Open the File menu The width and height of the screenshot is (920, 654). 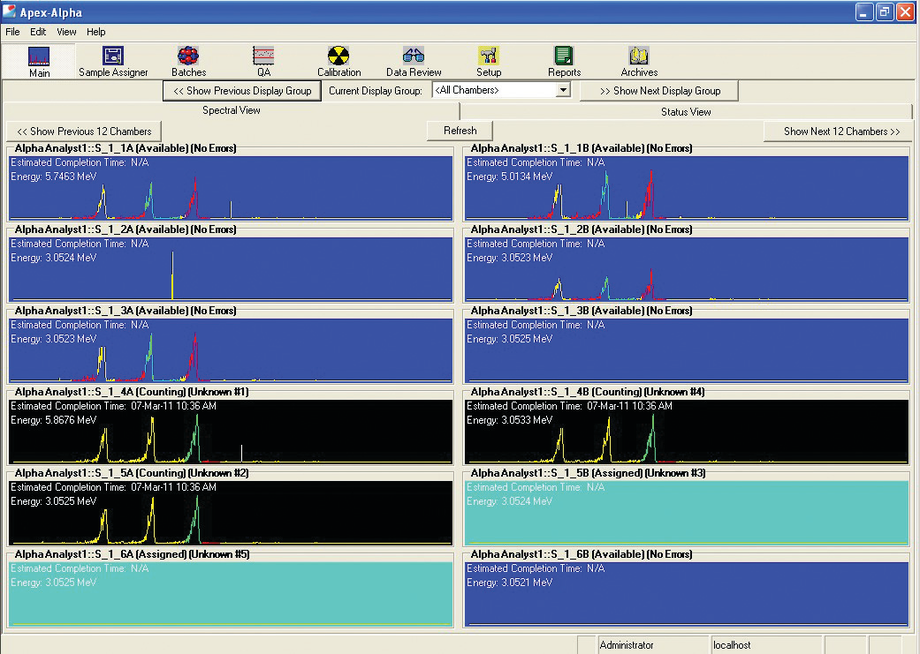pyautogui.click(x=12, y=31)
